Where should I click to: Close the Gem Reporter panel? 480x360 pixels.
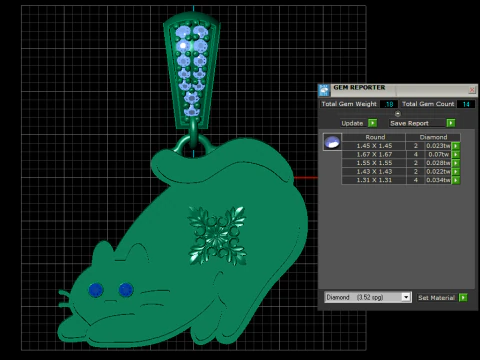472,90
